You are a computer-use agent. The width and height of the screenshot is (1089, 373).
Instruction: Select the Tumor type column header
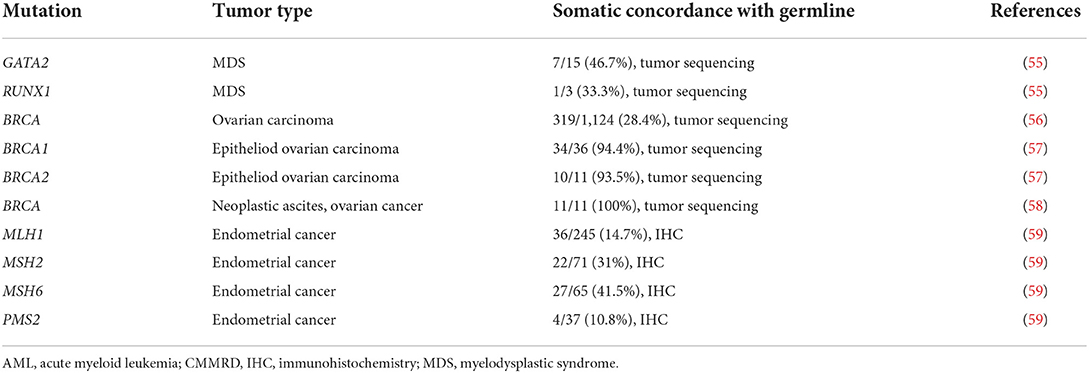[254, 13]
